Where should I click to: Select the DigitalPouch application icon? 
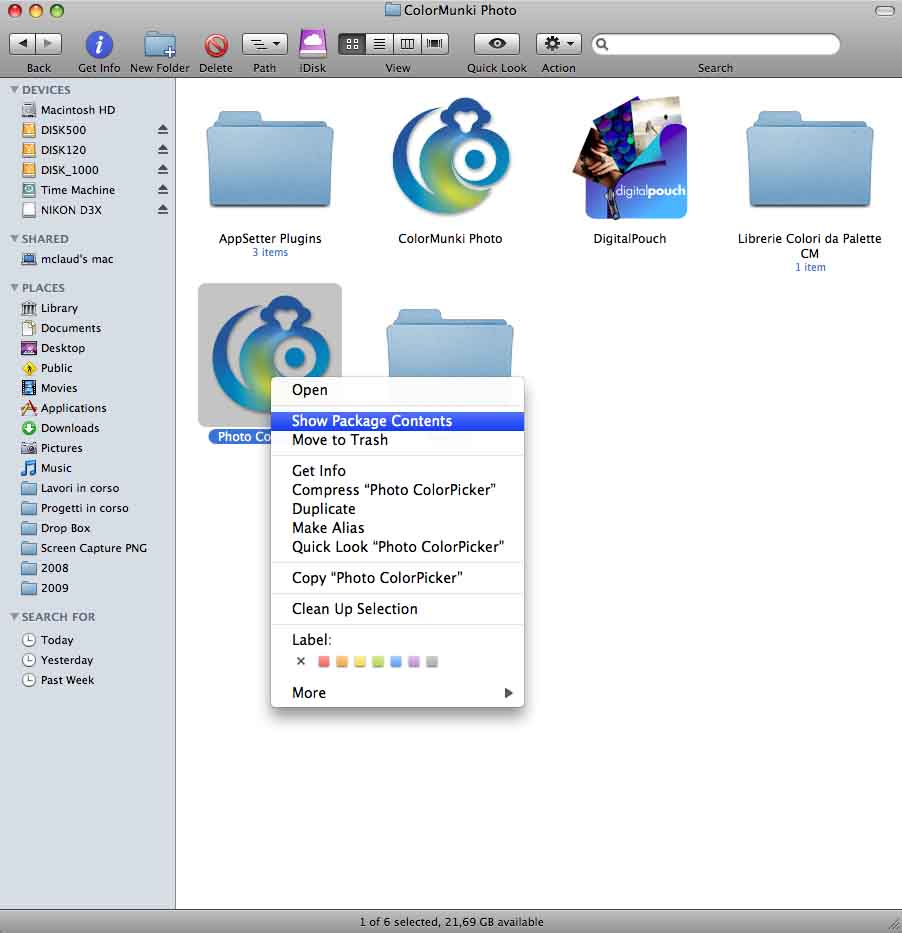pyautogui.click(x=629, y=157)
